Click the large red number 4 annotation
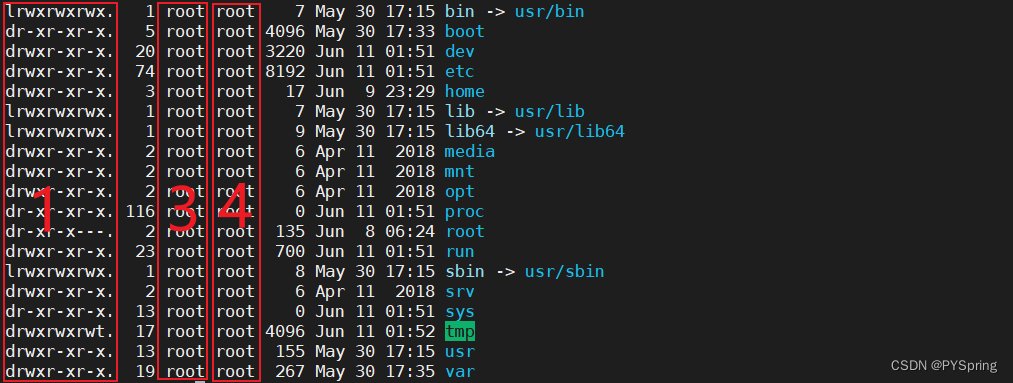 pos(235,208)
